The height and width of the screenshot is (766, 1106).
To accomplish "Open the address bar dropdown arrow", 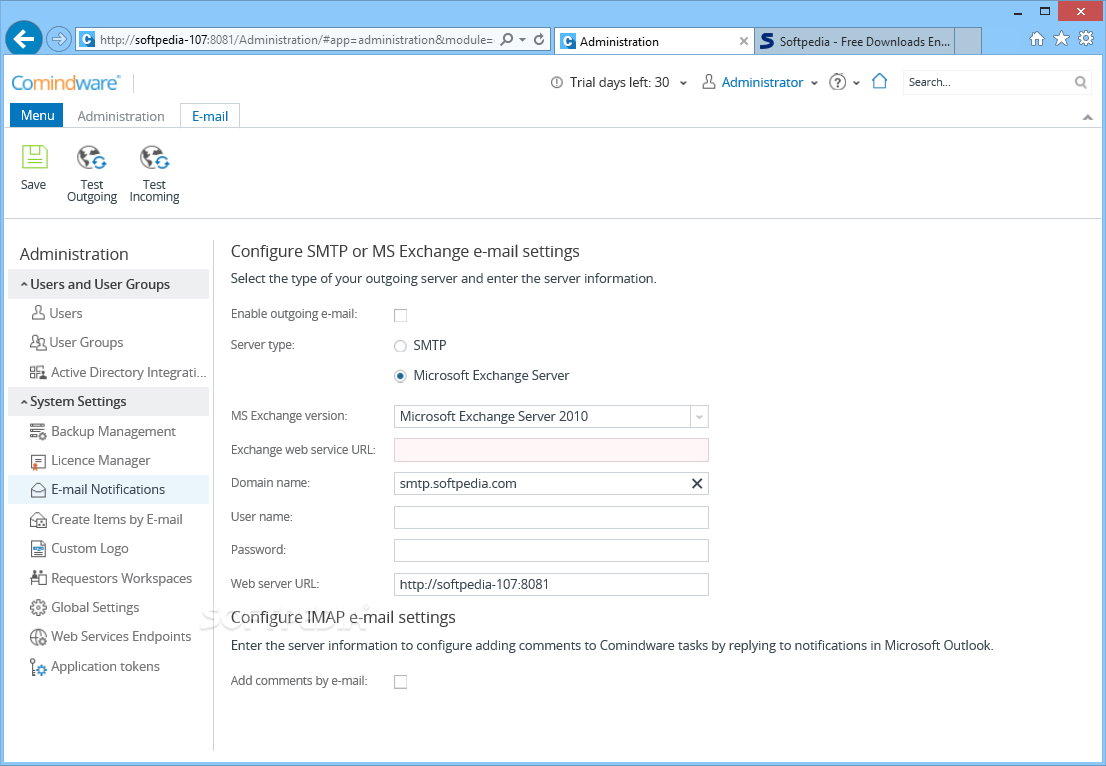I will 523,39.
